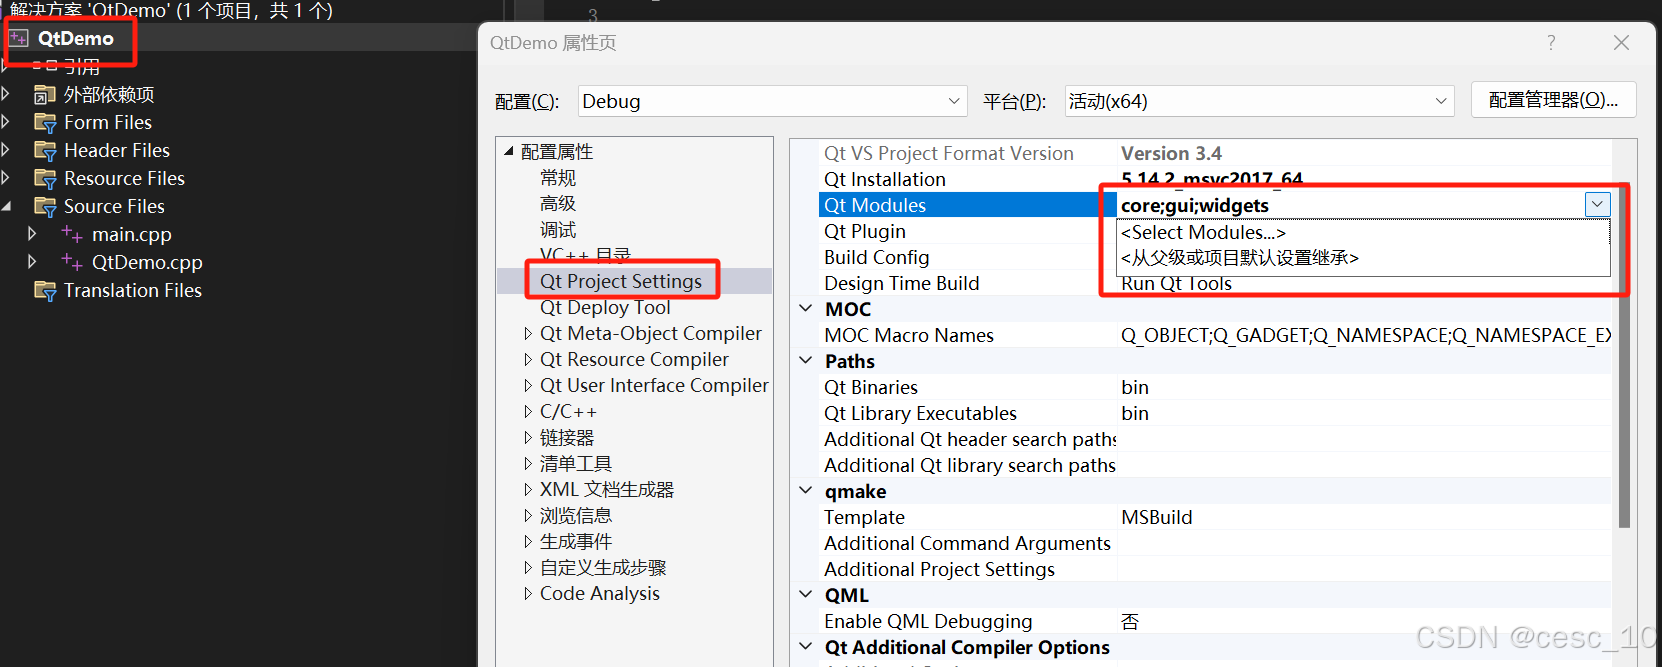The width and height of the screenshot is (1662, 667).
Task: Click the core;gui;widgets modules value field
Action: 1350,205
